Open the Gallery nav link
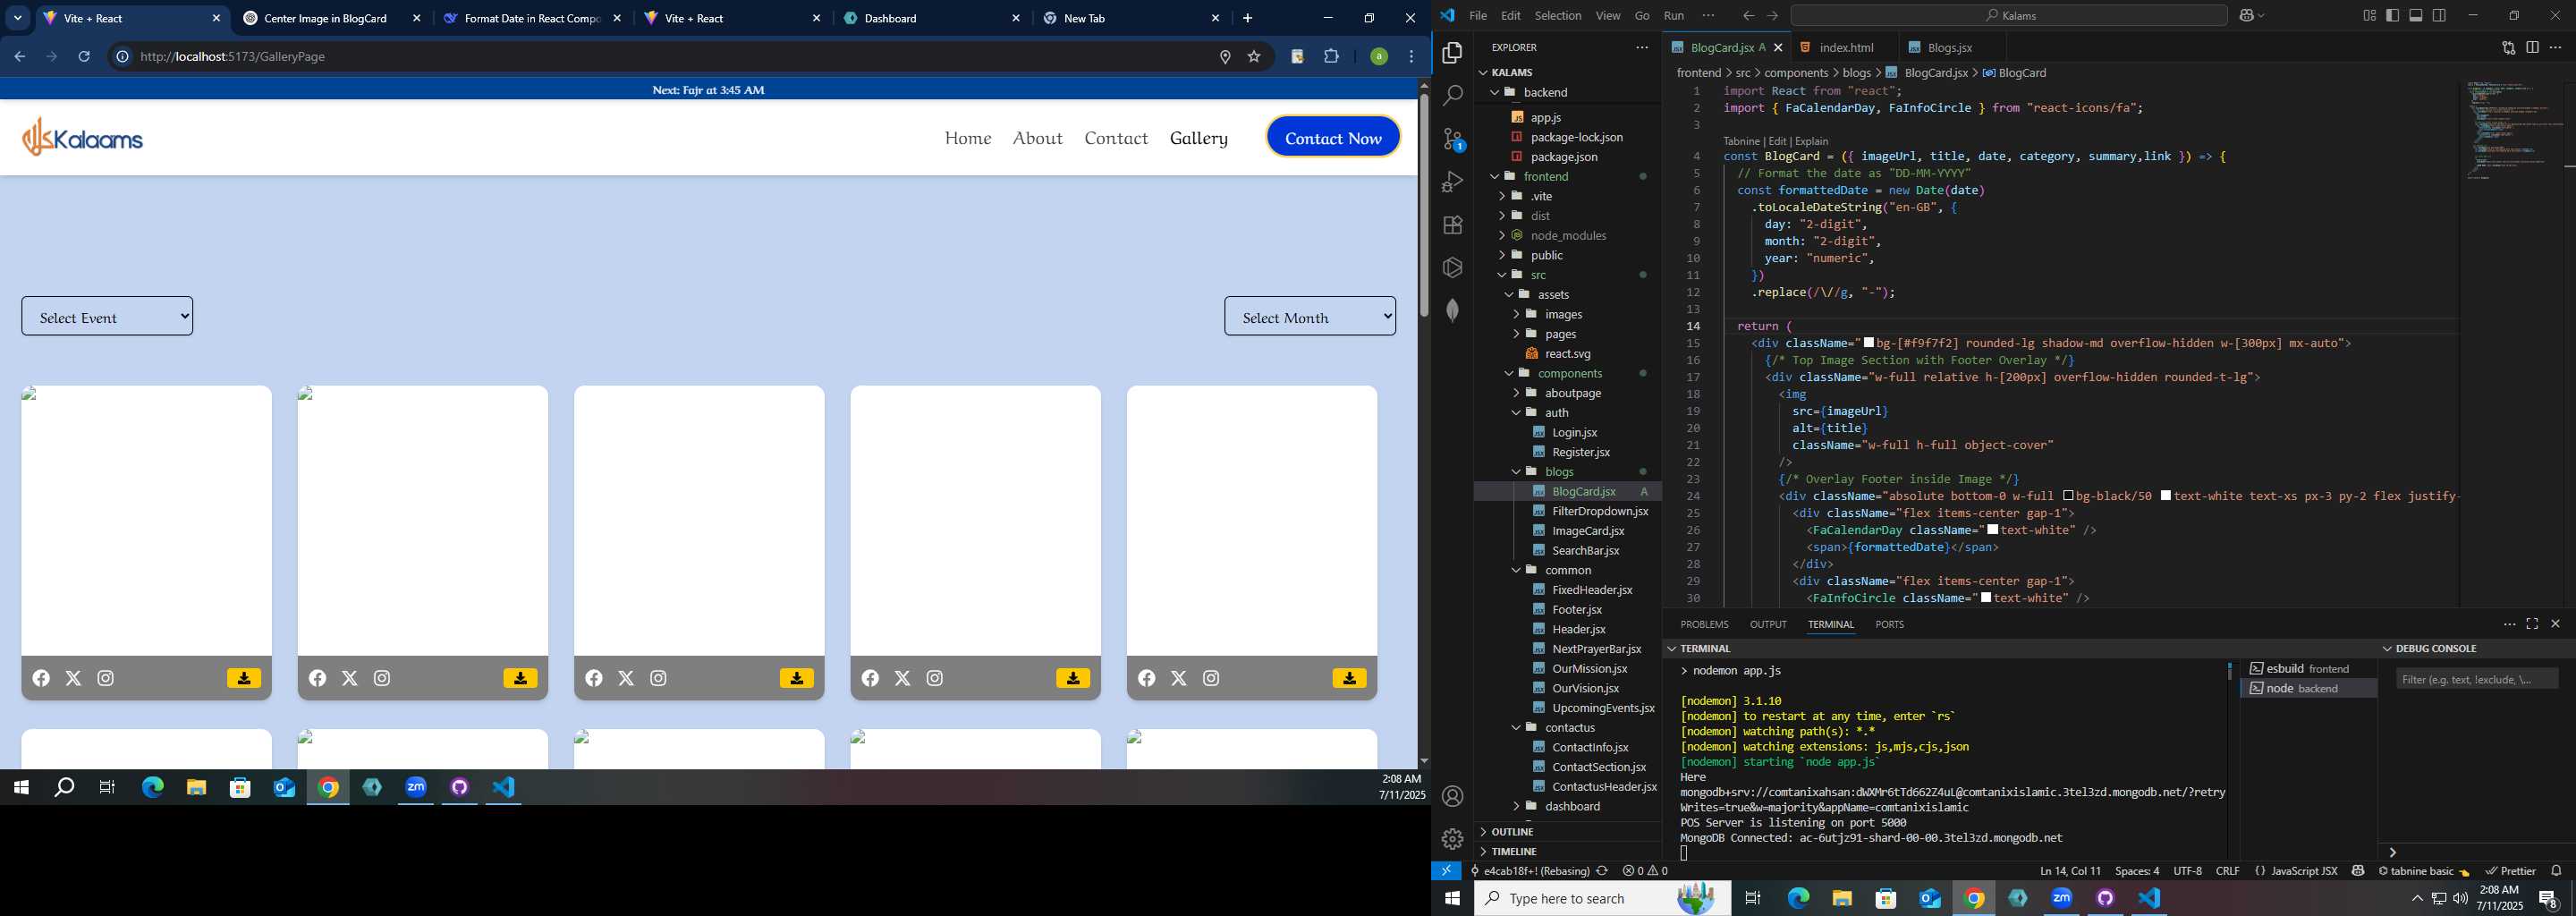2576x916 pixels. click(1199, 138)
